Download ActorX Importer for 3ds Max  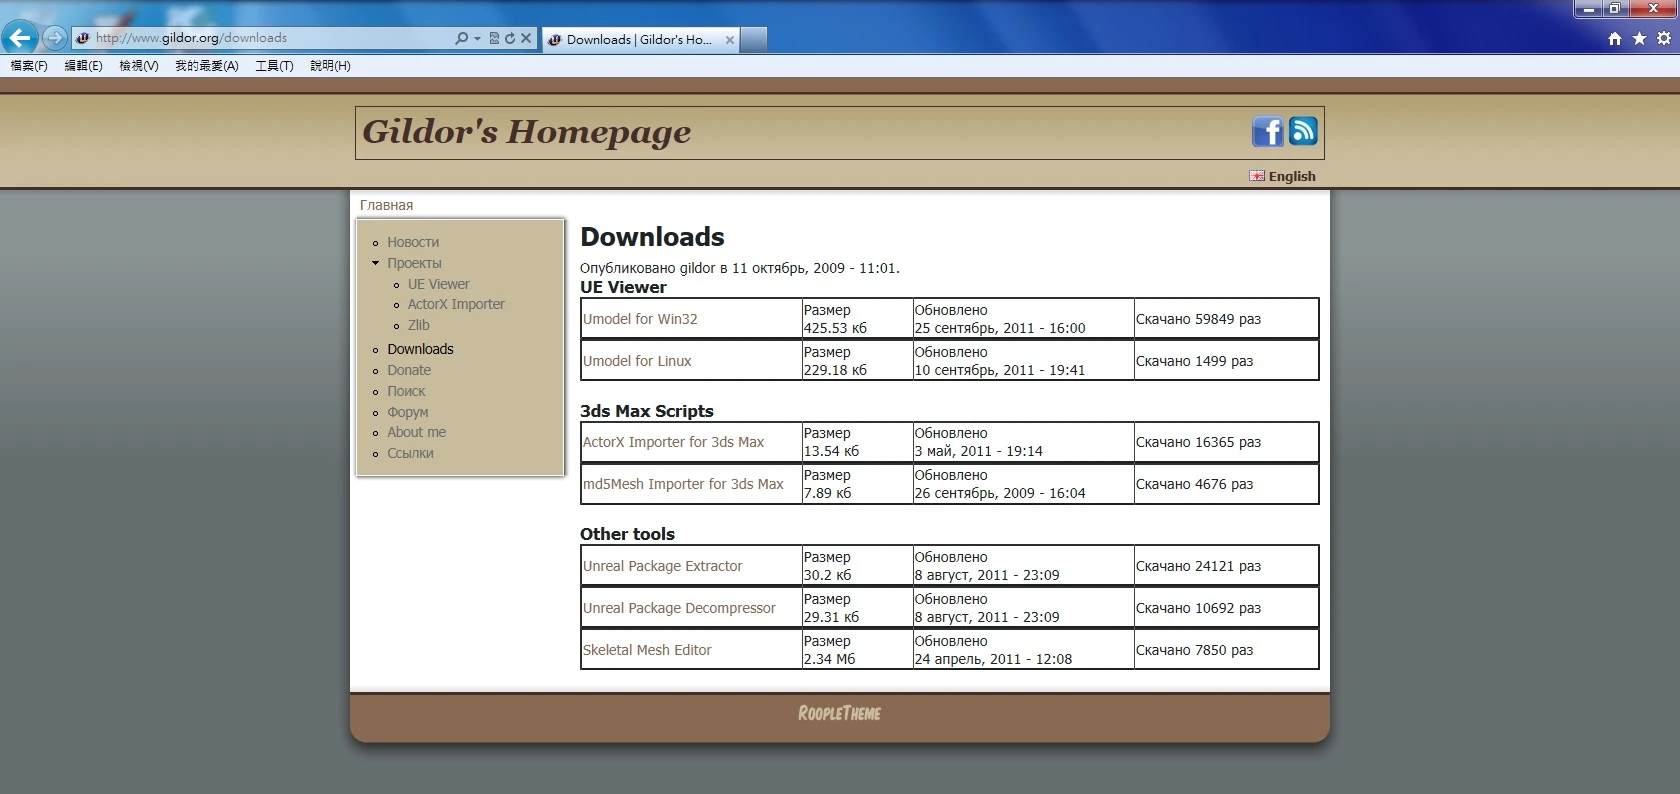(x=673, y=442)
